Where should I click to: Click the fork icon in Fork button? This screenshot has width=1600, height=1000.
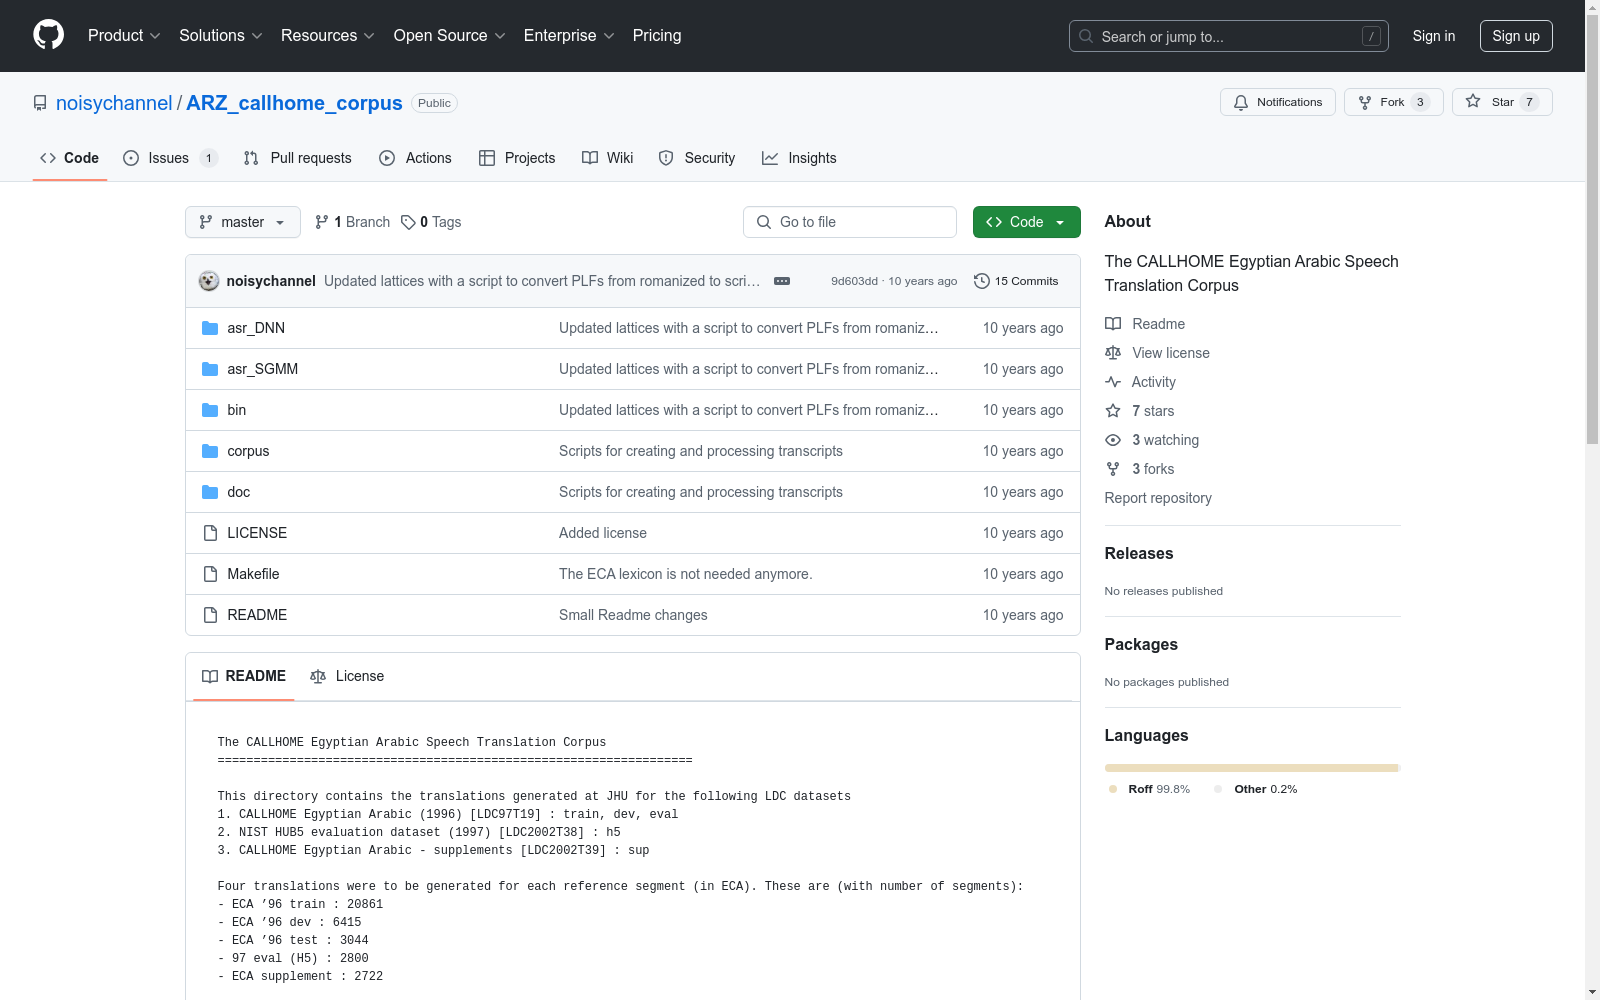[x=1365, y=102]
